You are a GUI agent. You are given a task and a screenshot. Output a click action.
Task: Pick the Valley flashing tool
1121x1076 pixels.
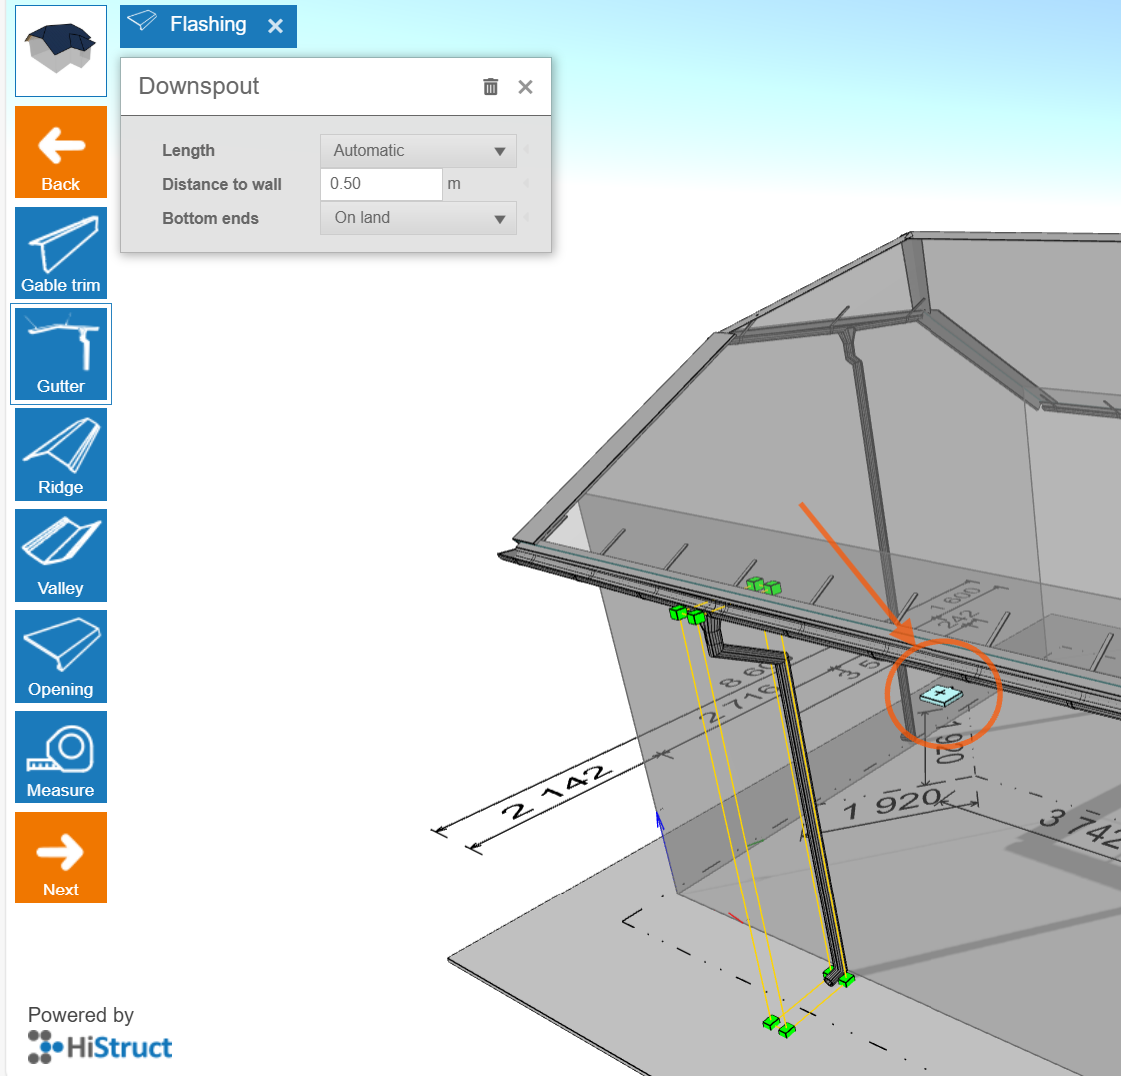pos(61,556)
